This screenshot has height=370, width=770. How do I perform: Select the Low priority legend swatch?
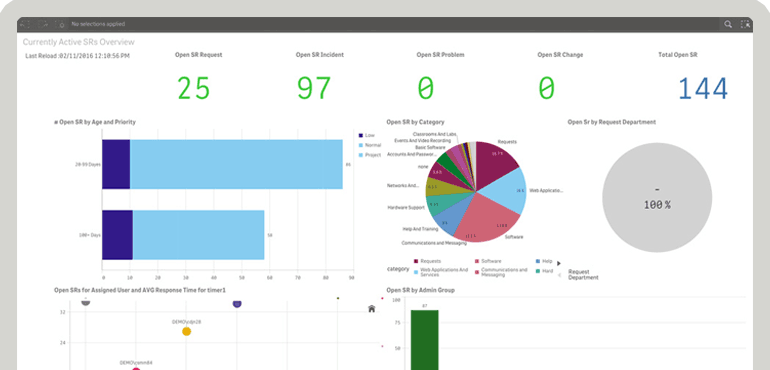[361, 135]
